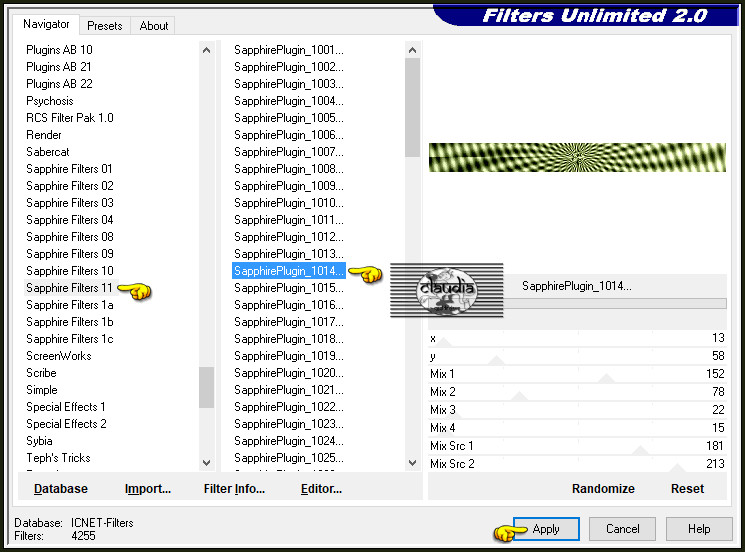Select Sapphire Filters 02
Screen dimensions: 745x552
pyautogui.click(x=70, y=186)
